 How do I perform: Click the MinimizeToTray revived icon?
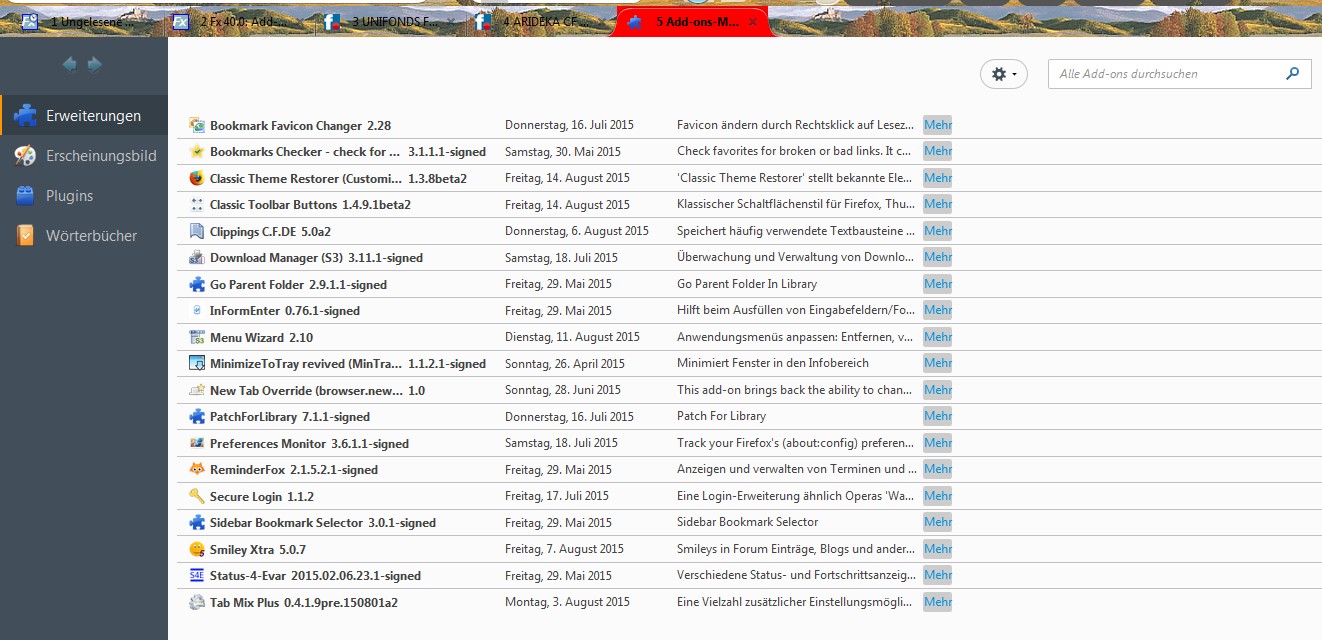pos(197,364)
